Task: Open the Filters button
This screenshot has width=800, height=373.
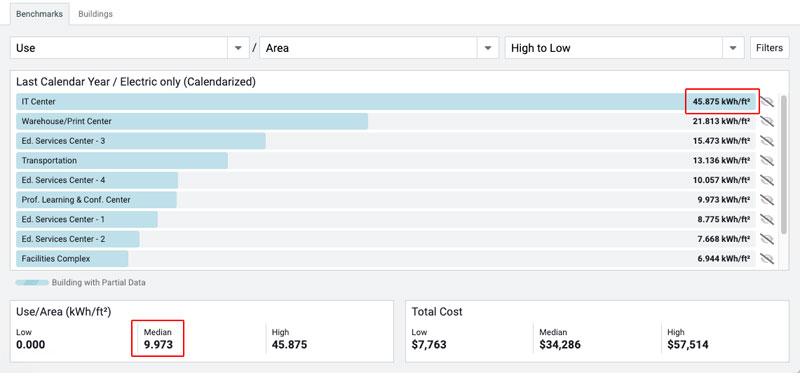Action: point(769,48)
